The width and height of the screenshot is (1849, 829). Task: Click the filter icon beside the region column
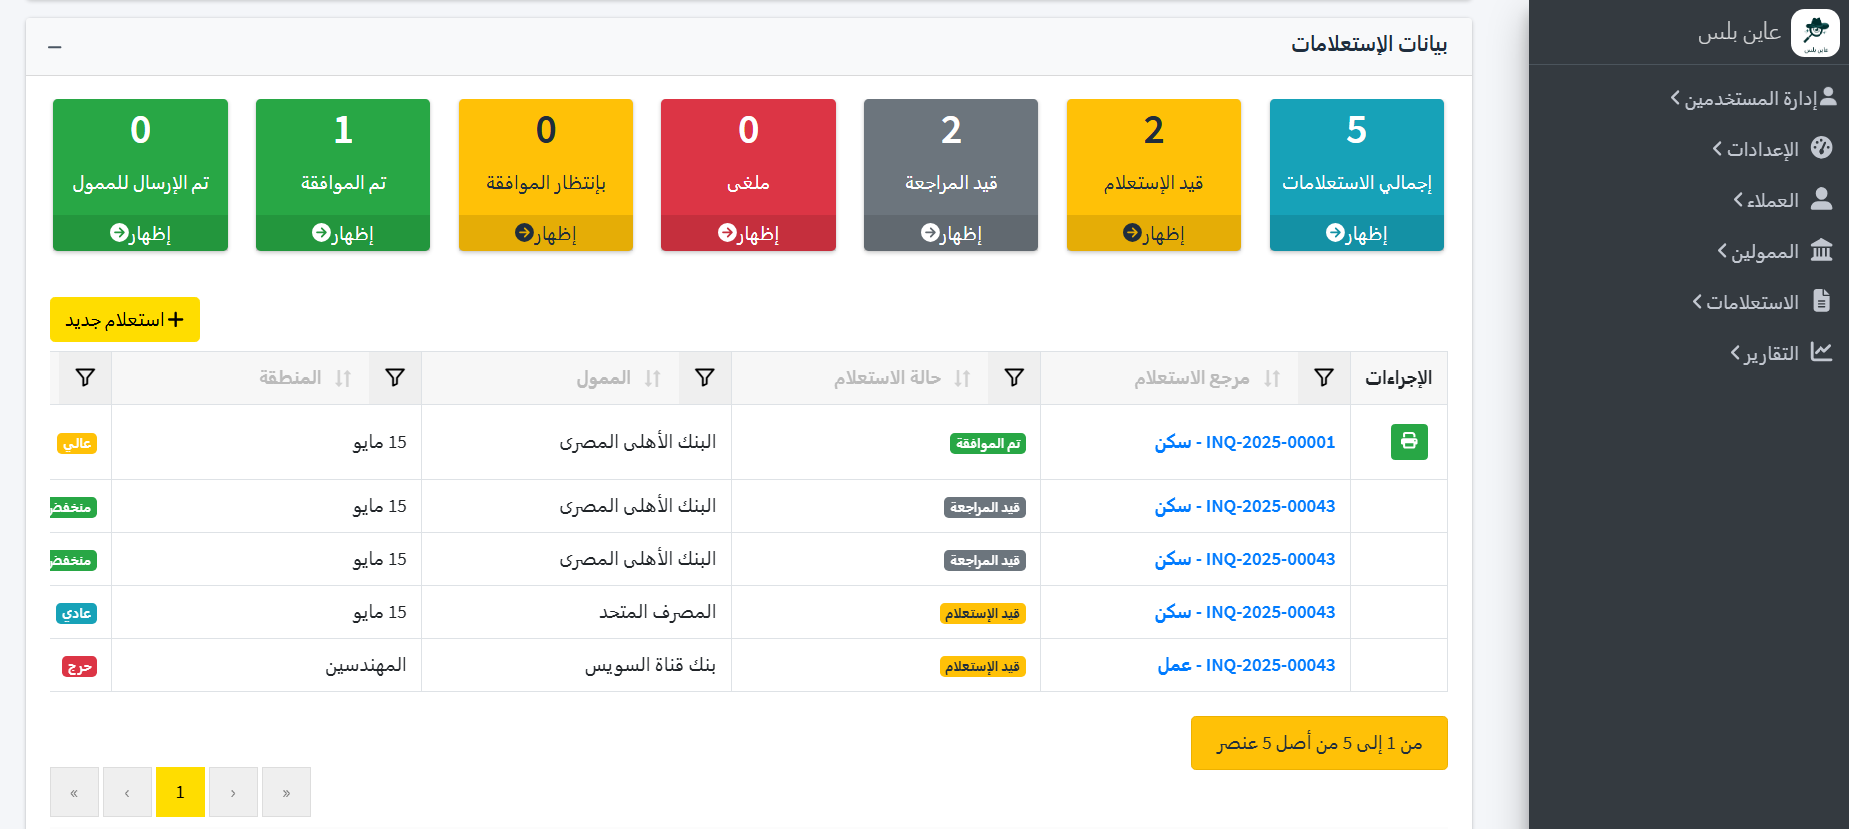(395, 378)
